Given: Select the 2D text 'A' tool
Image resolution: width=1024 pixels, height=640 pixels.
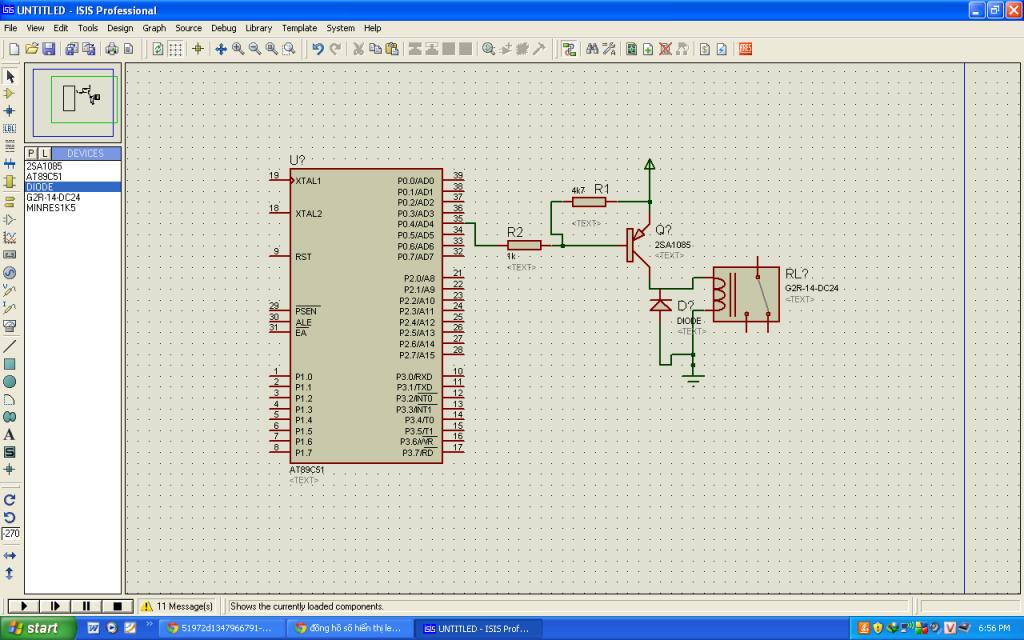Looking at the screenshot, I should click(x=10, y=434).
